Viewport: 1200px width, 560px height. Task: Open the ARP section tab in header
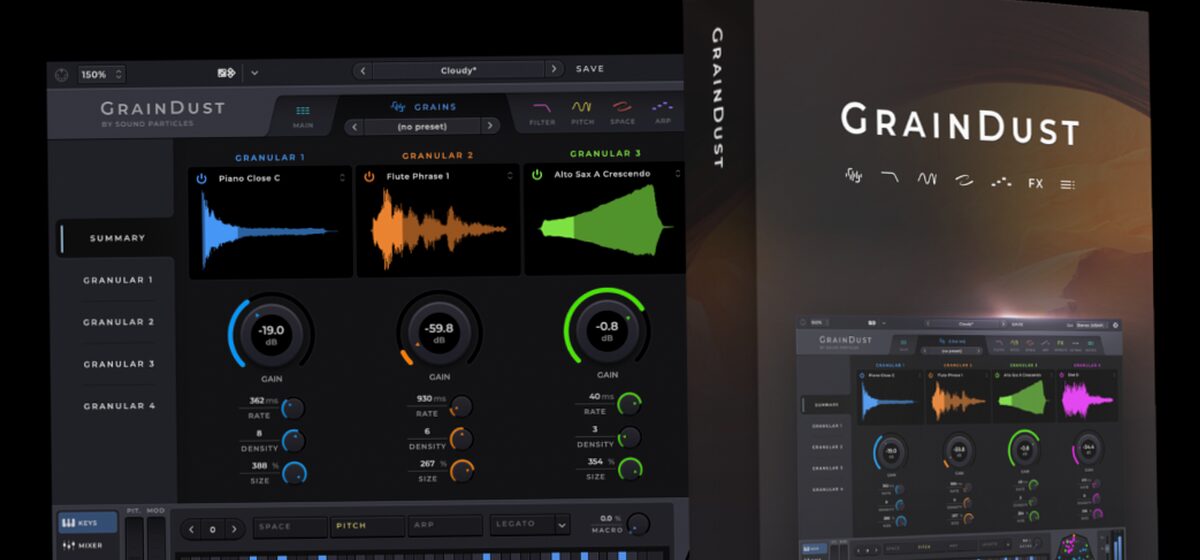pos(662,112)
